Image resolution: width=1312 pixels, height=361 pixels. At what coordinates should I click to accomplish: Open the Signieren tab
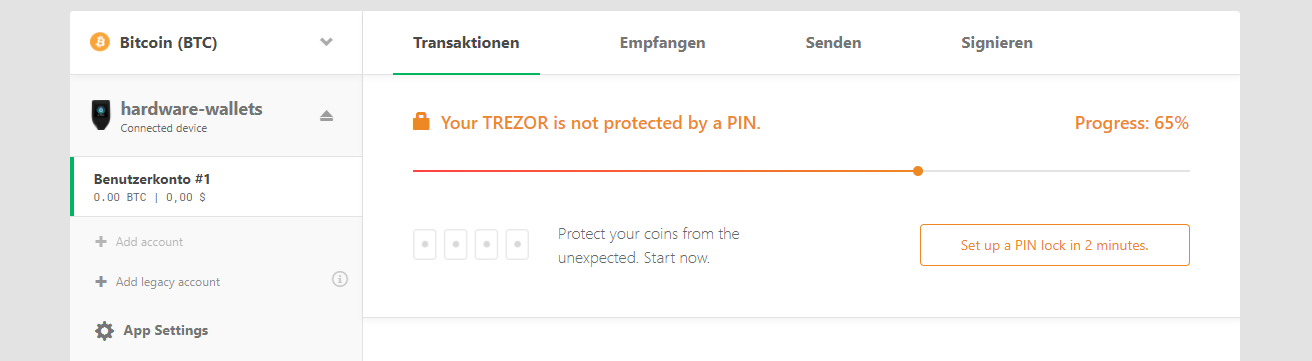(997, 43)
